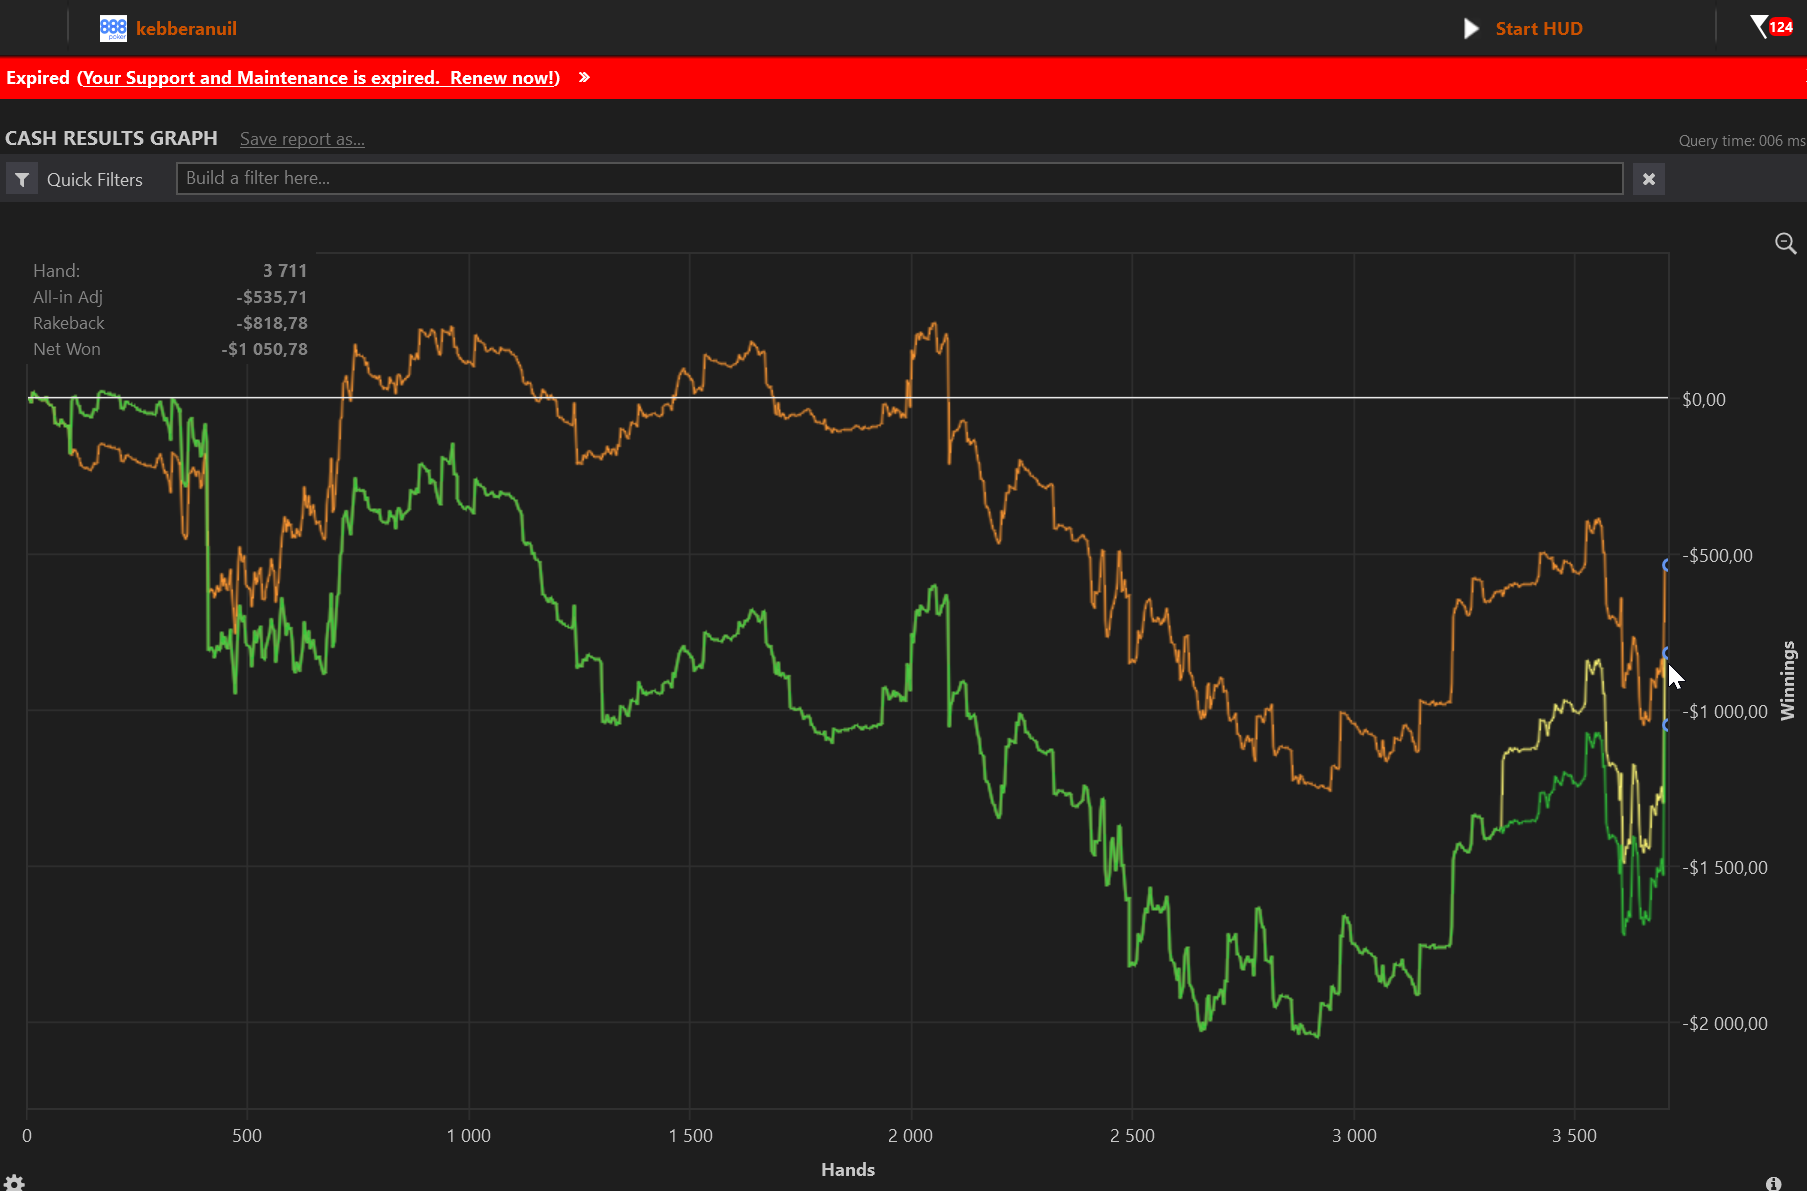This screenshot has width=1807, height=1191.
Task: Expand the expired banner double-arrow chevron
Action: [x=584, y=77]
